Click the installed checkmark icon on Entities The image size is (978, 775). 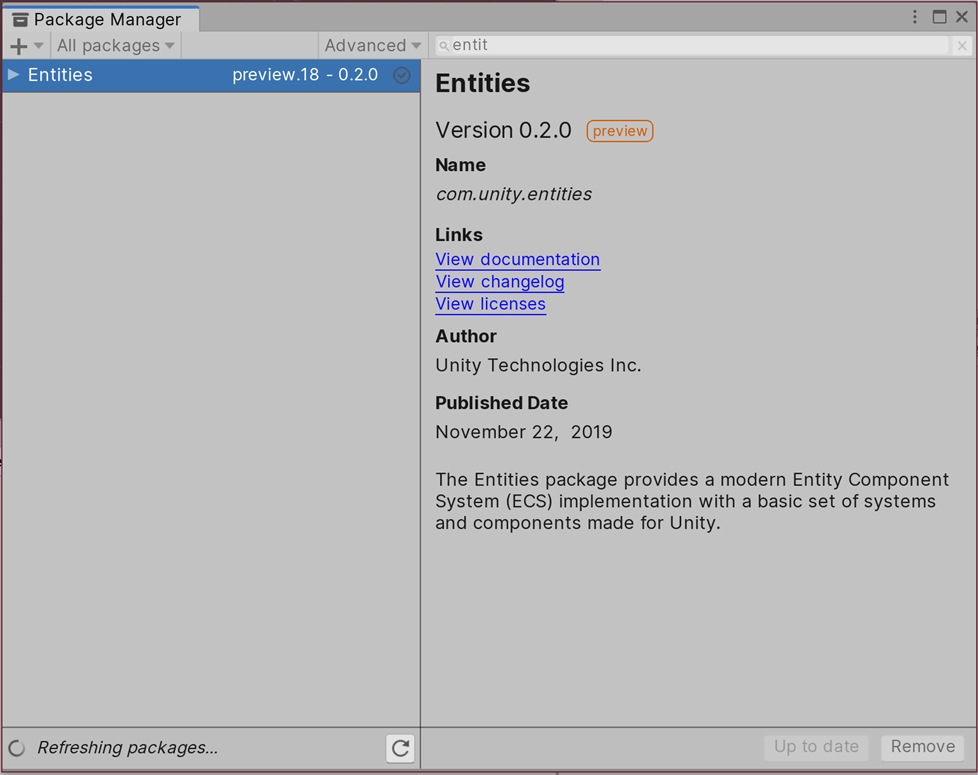click(x=402, y=75)
